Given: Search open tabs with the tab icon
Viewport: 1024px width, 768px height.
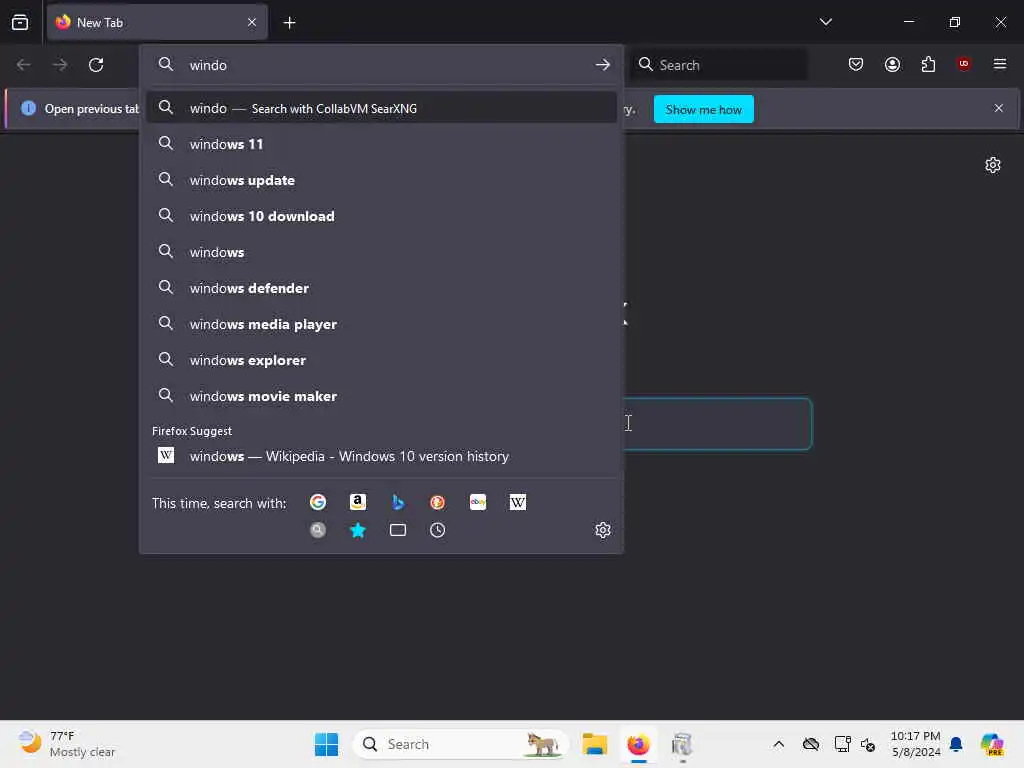Looking at the screenshot, I should point(398,530).
